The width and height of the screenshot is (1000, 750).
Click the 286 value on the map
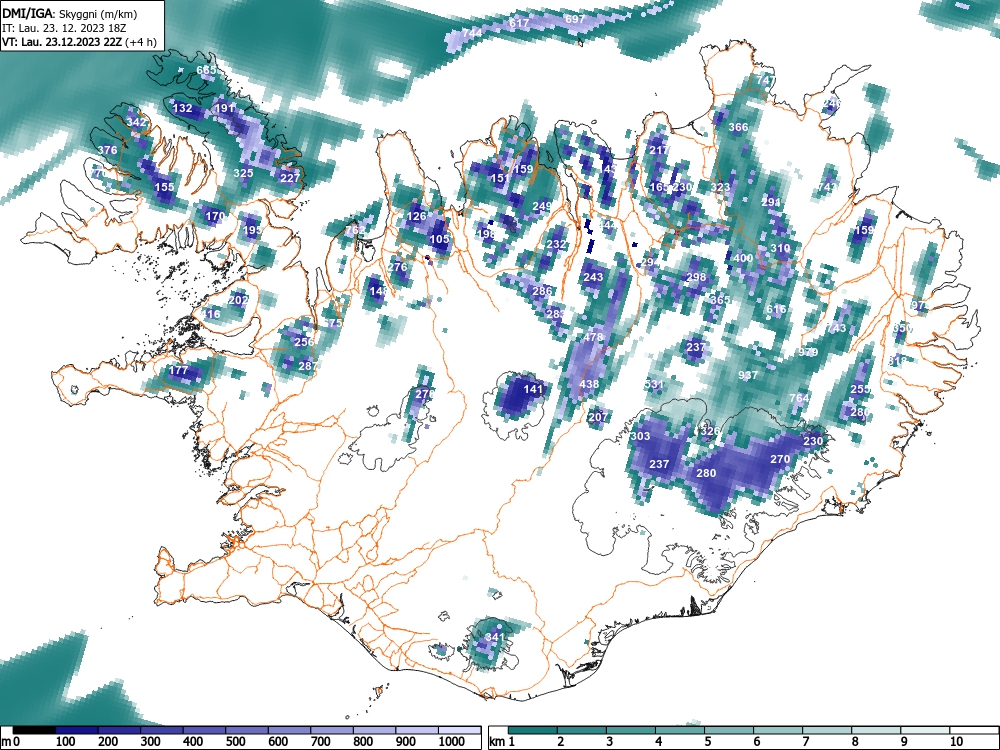point(542,291)
